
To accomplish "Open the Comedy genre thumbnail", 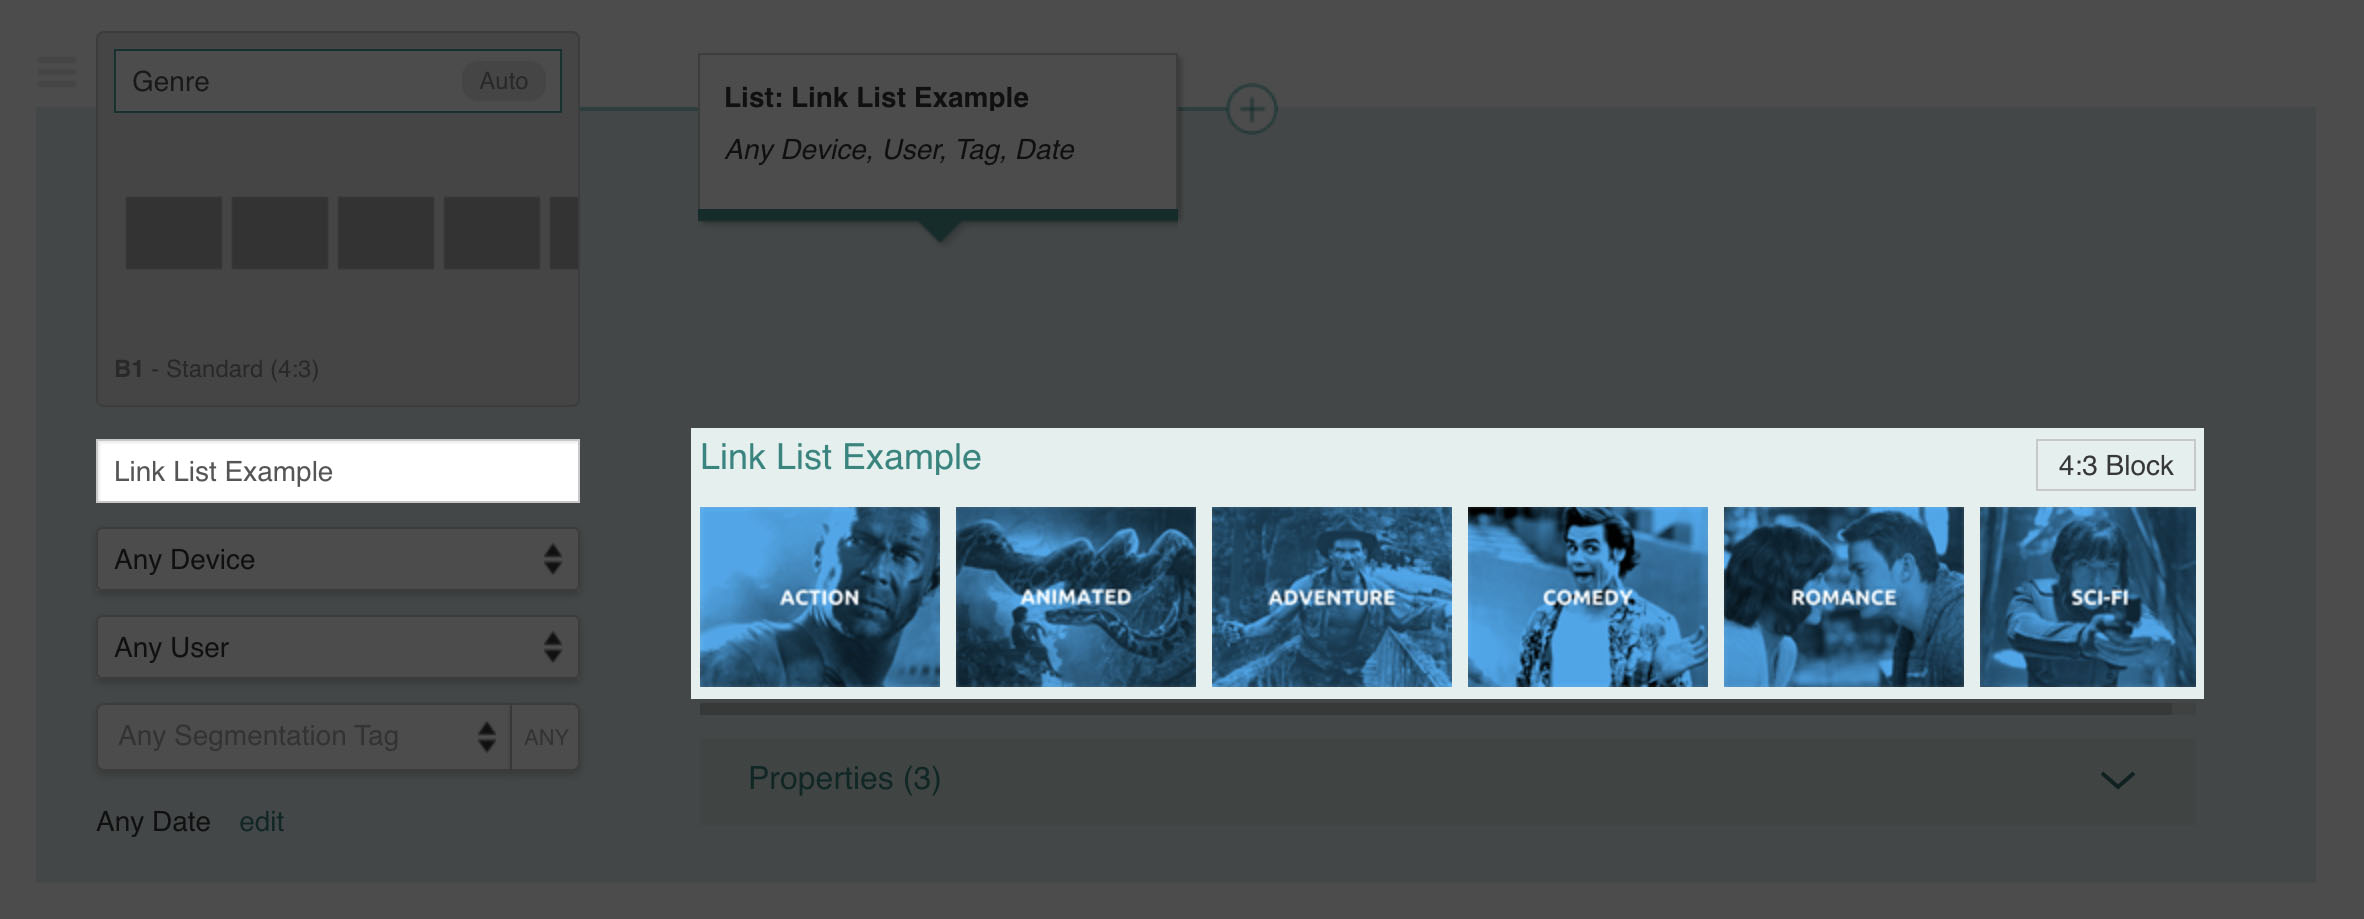I will pos(1588,597).
